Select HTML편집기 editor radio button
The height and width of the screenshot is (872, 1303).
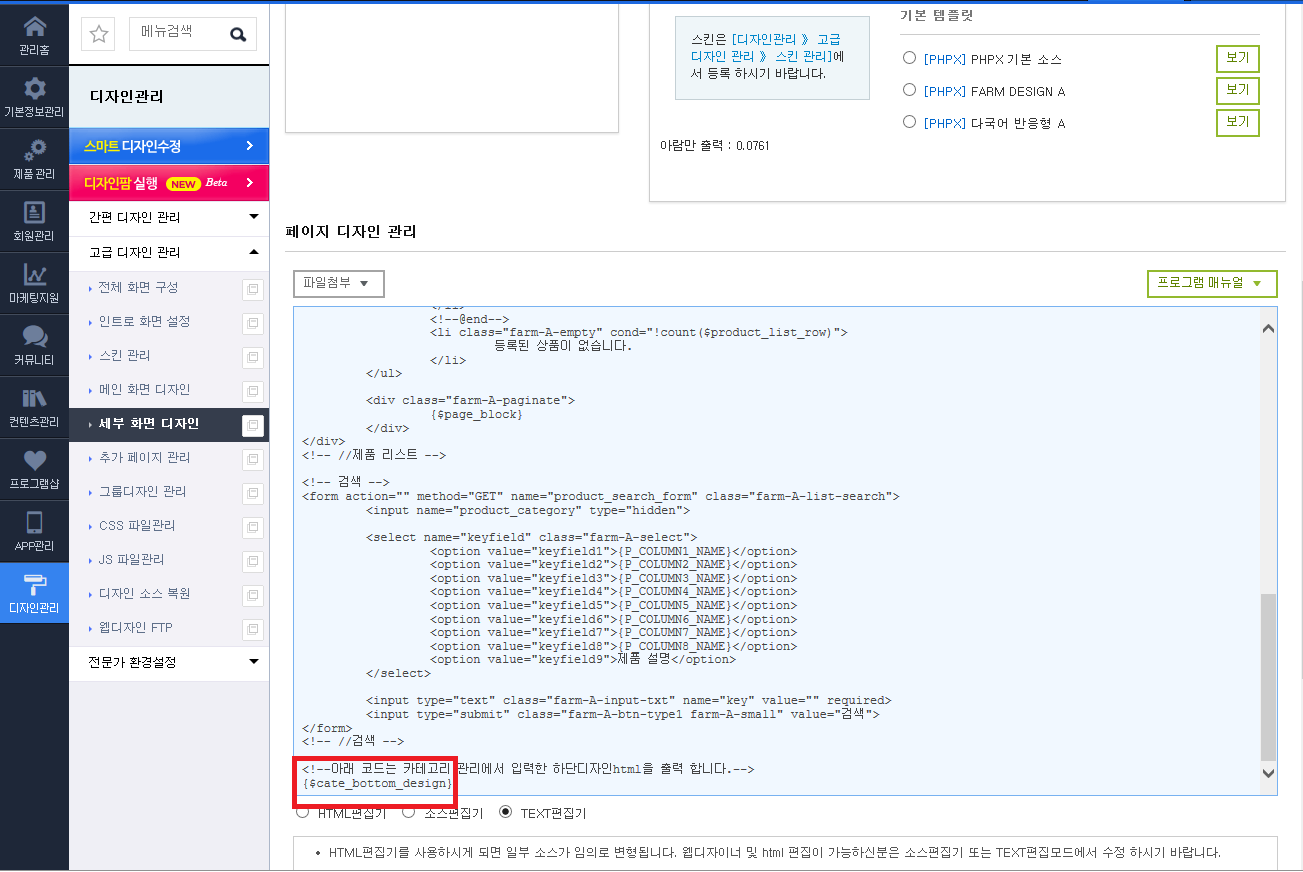(303, 813)
